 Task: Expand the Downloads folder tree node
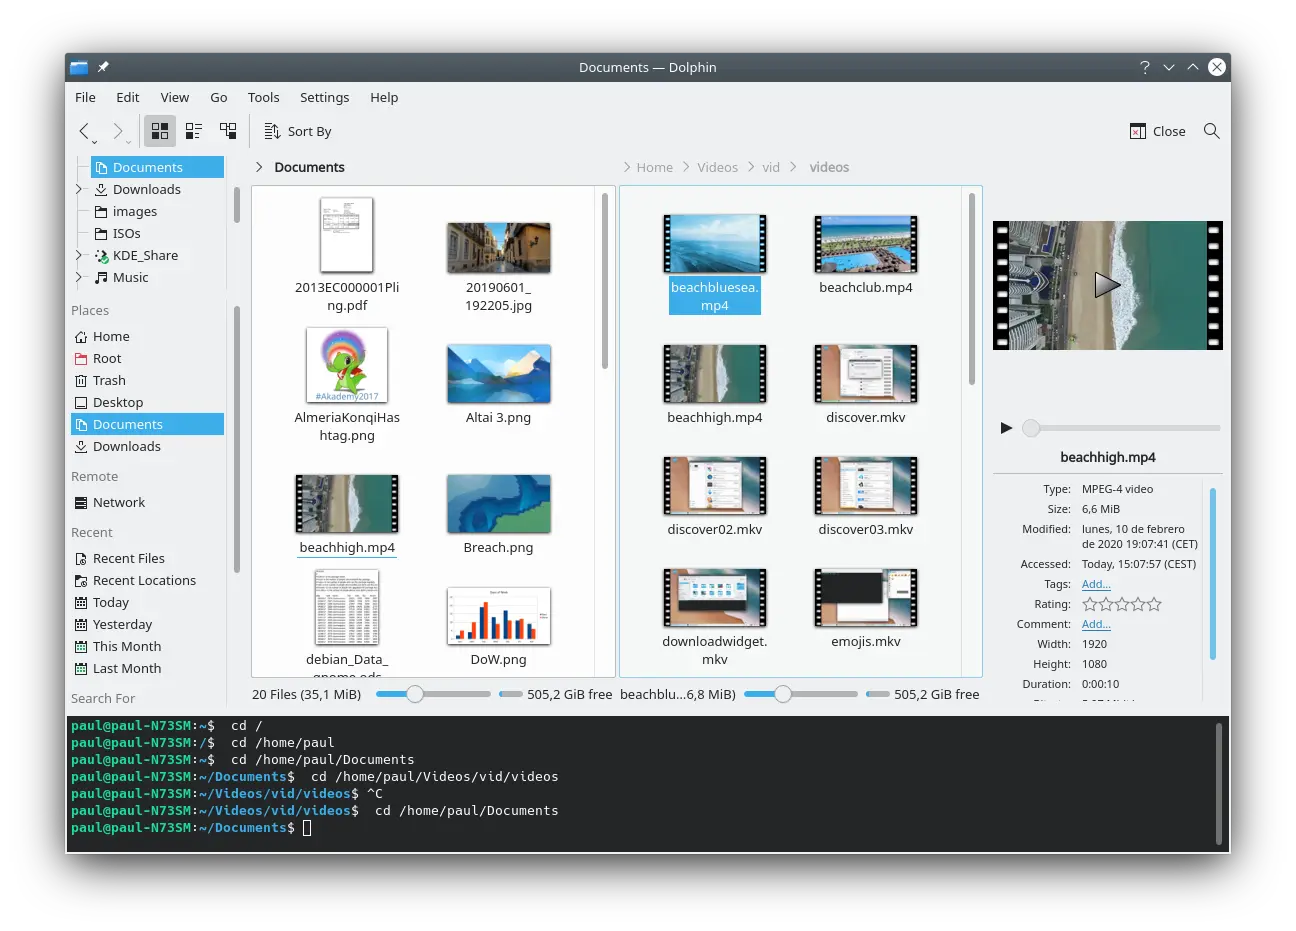(x=79, y=189)
